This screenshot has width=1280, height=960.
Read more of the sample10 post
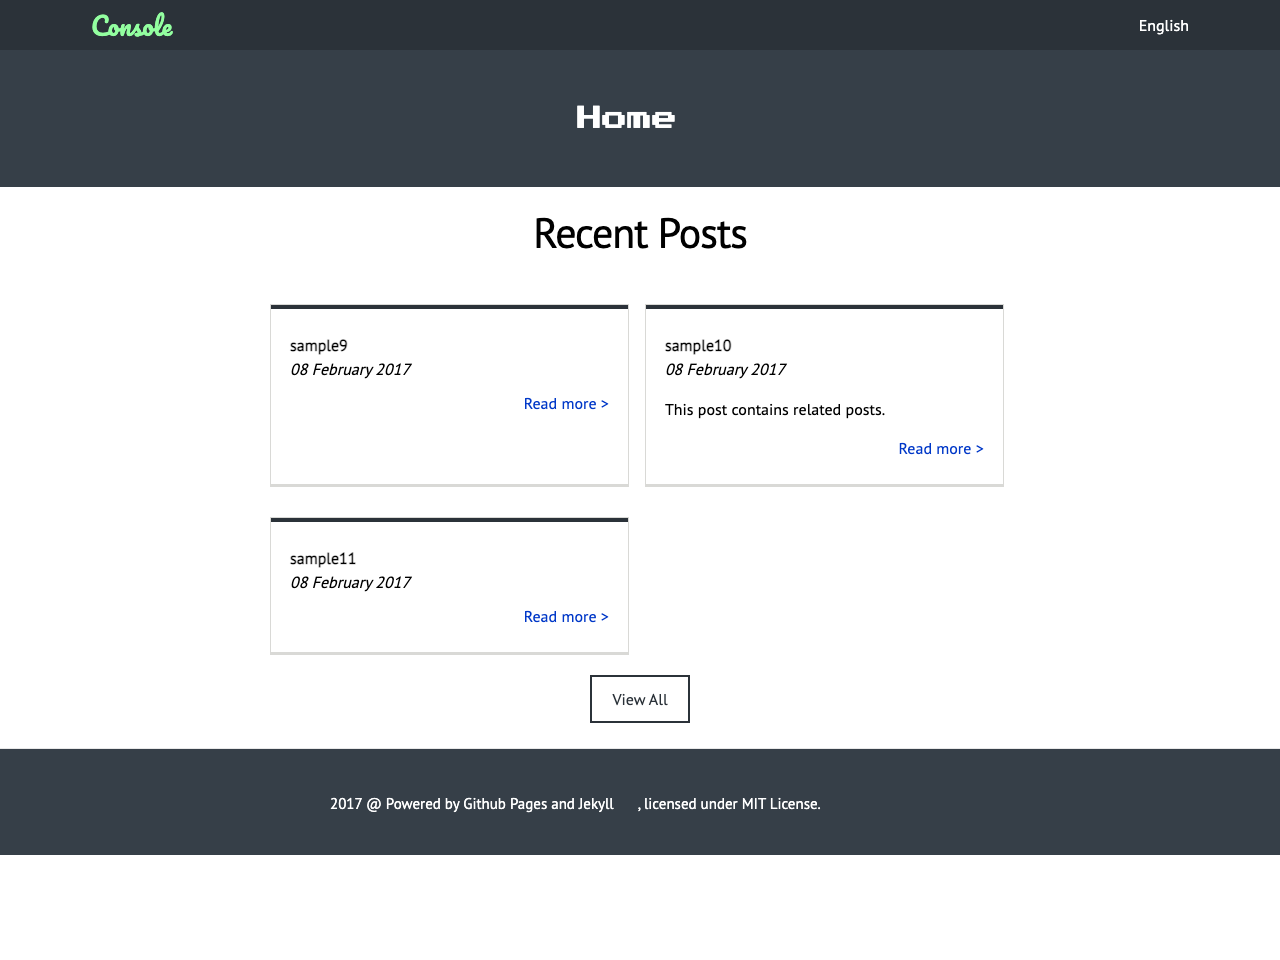coord(940,449)
